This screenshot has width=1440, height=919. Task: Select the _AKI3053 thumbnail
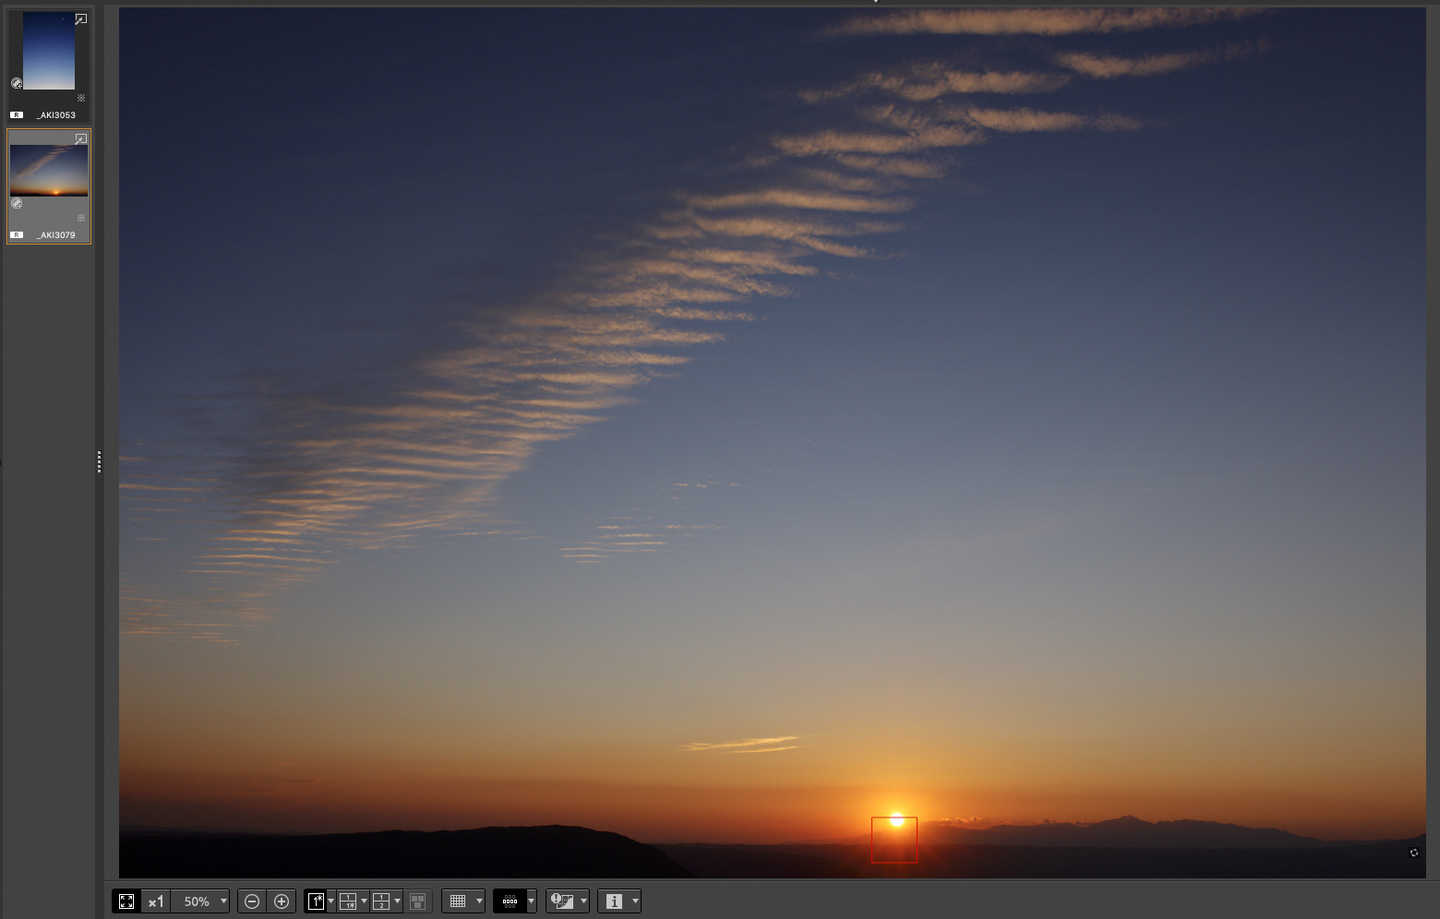(49, 52)
